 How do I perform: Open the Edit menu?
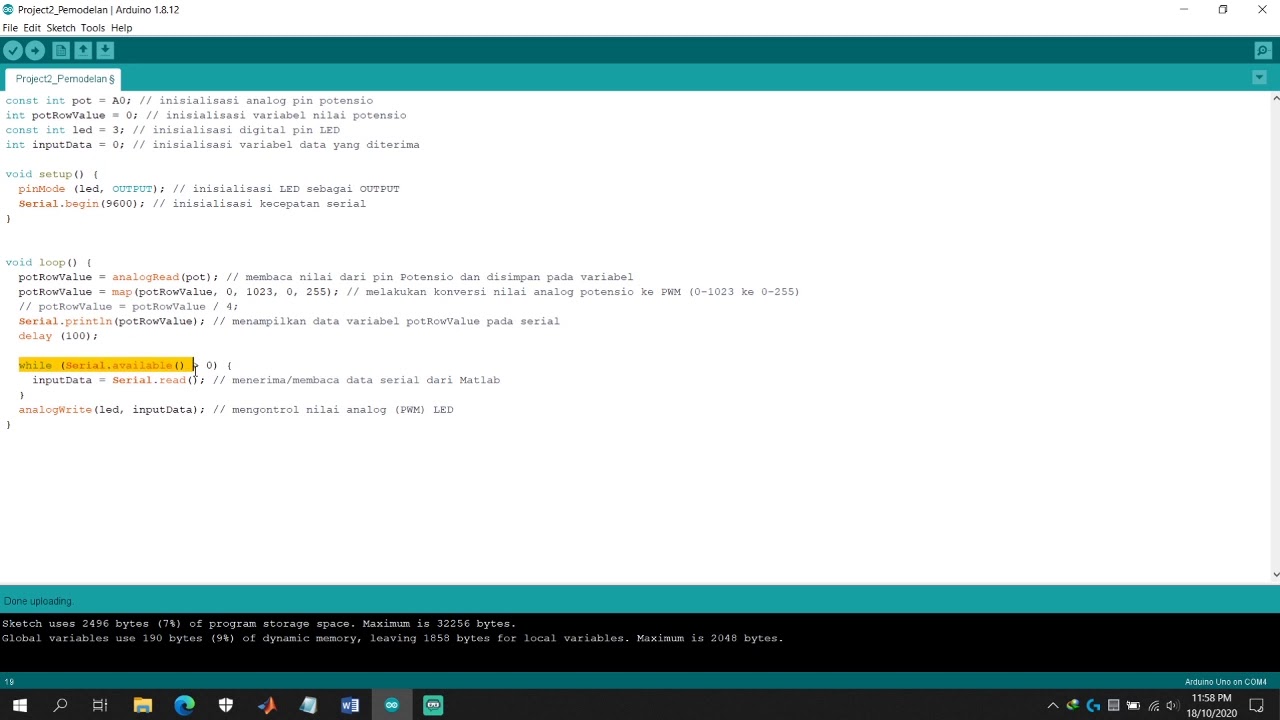(x=32, y=28)
